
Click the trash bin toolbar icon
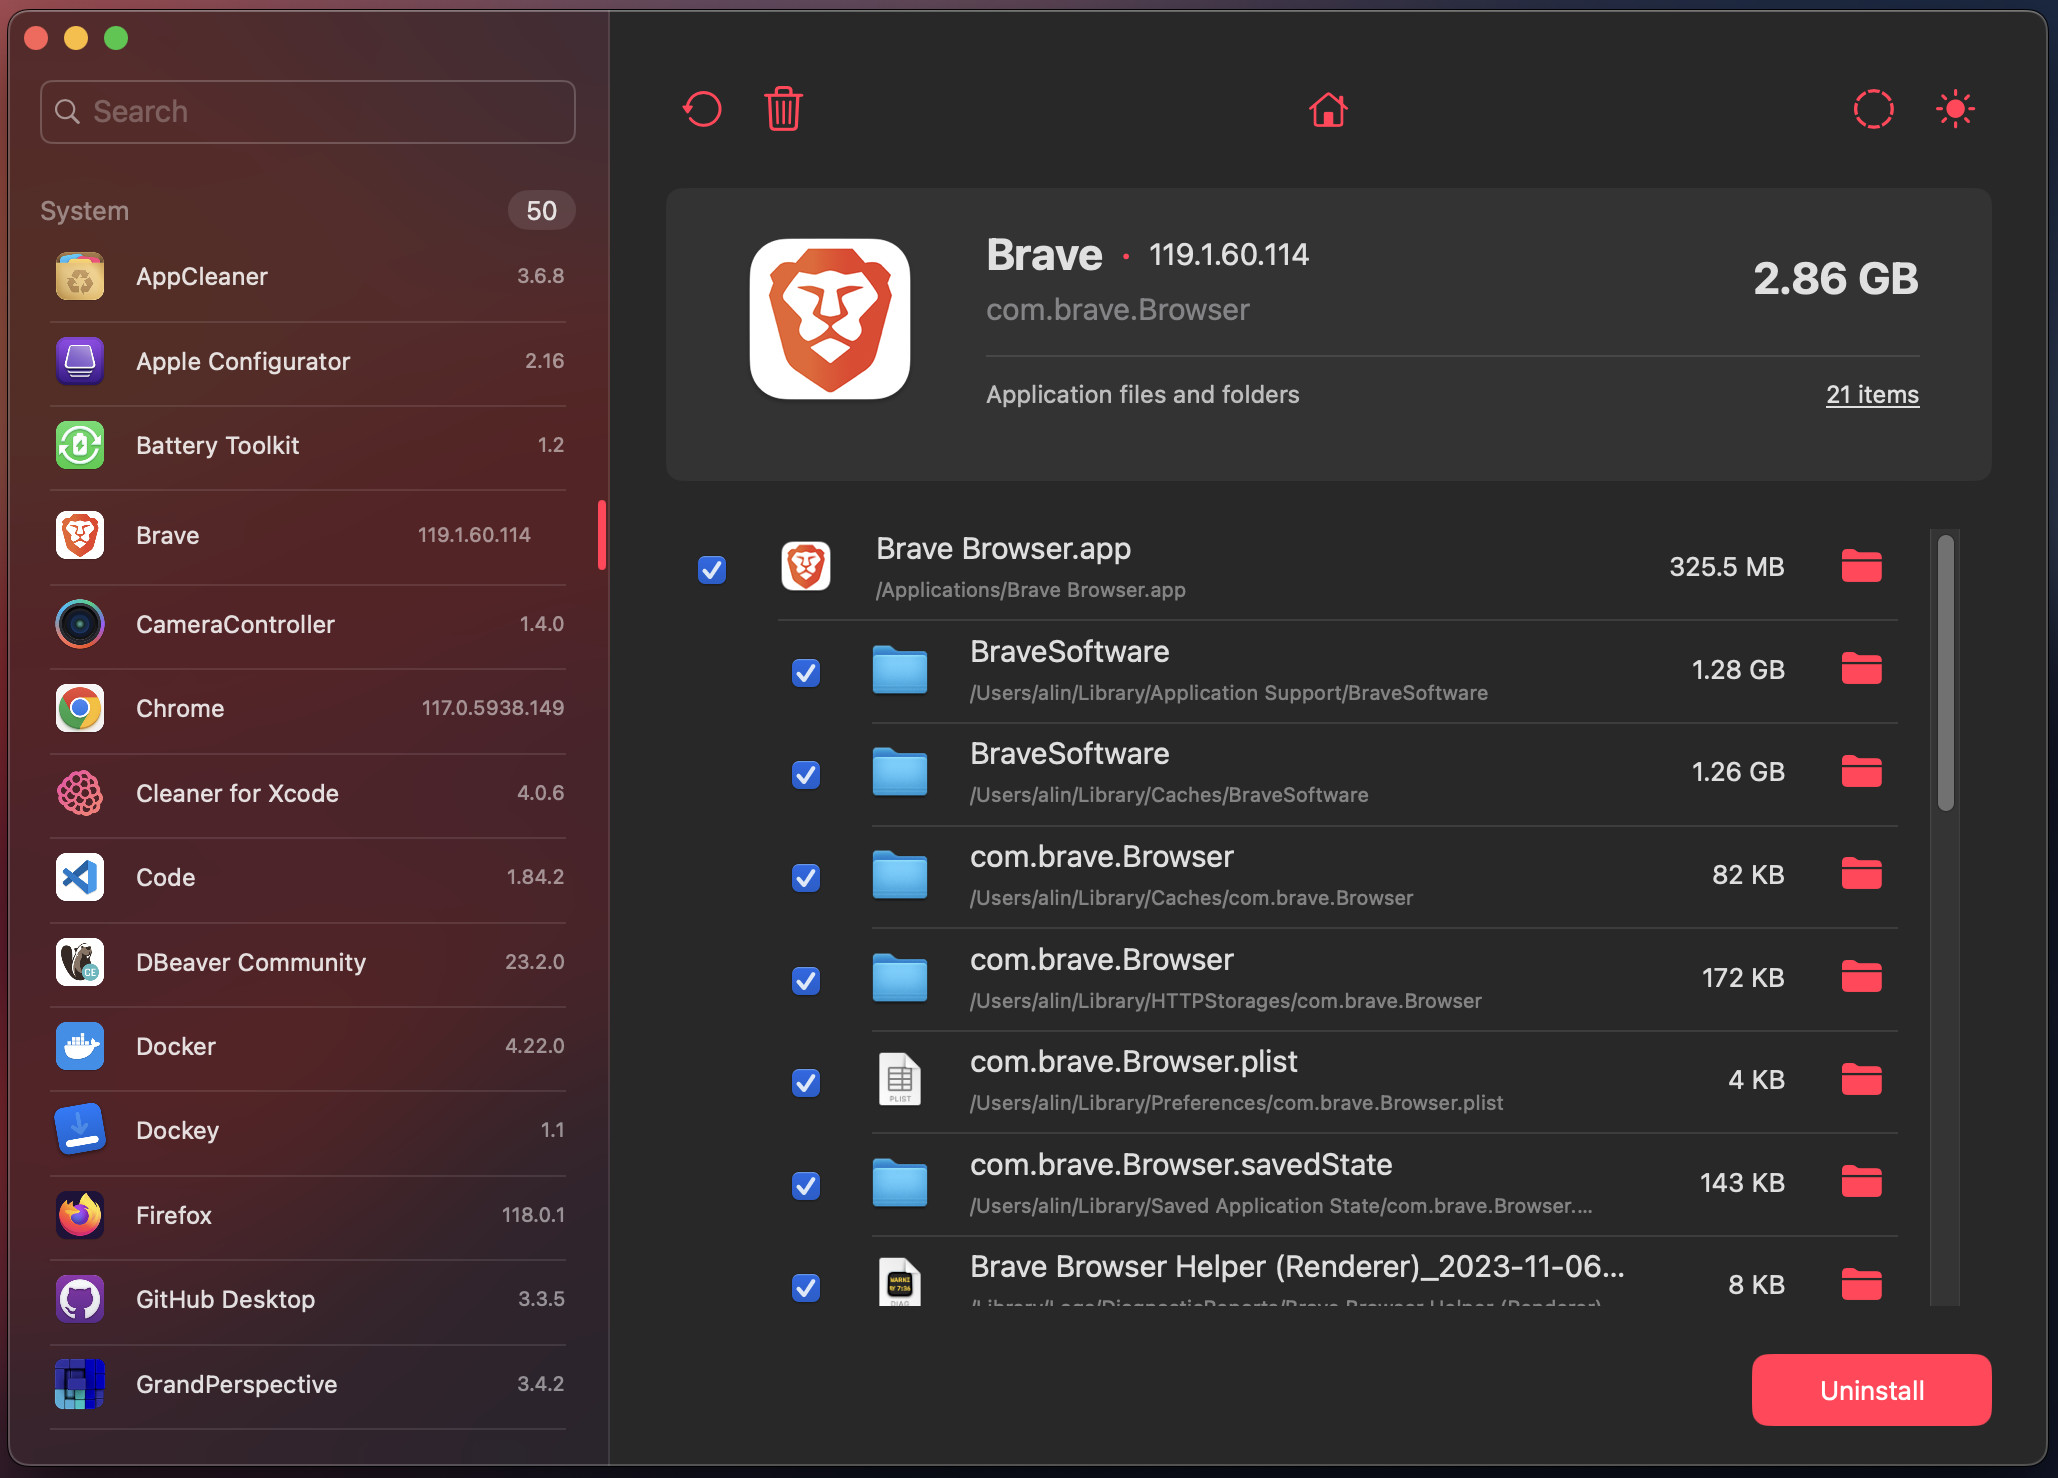(x=783, y=109)
